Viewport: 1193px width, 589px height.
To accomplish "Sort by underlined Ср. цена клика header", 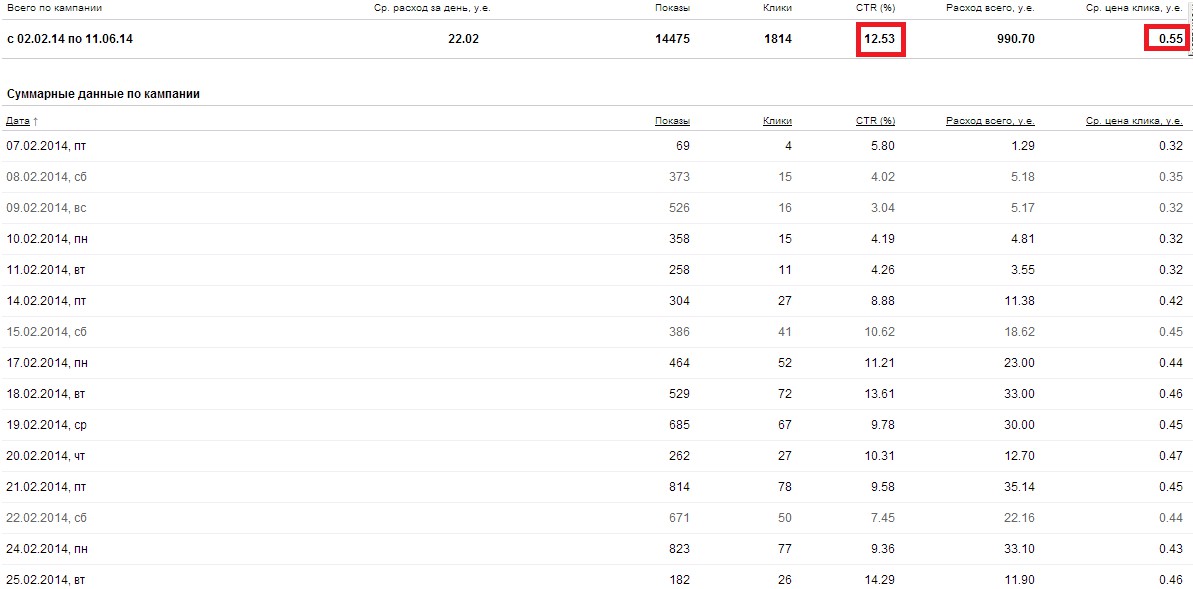I will click(1135, 121).
